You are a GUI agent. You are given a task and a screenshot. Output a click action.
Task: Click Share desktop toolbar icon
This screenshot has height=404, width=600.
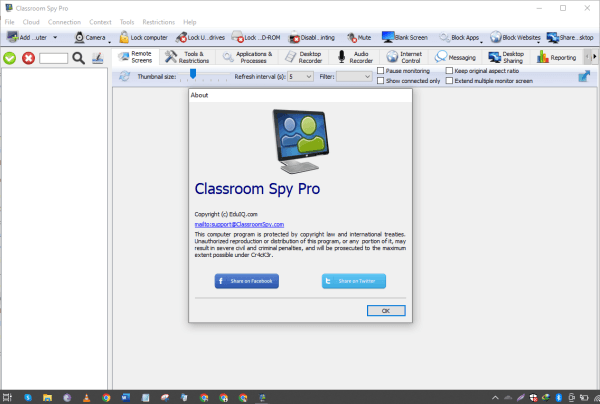coord(553,37)
